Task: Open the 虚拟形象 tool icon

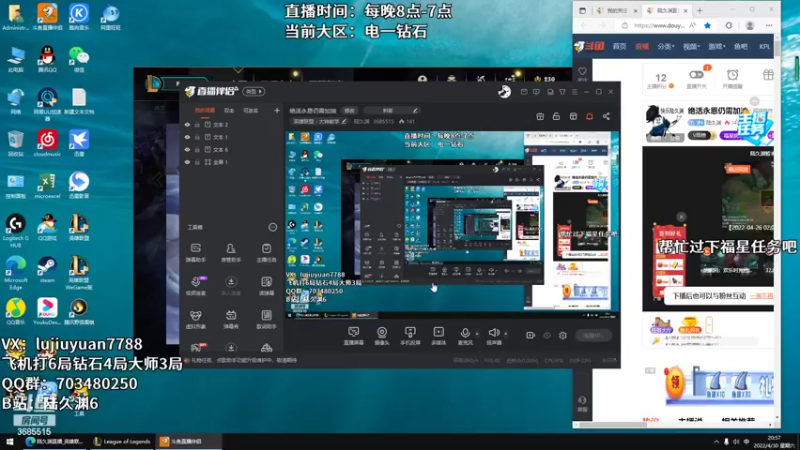Action: (195, 319)
